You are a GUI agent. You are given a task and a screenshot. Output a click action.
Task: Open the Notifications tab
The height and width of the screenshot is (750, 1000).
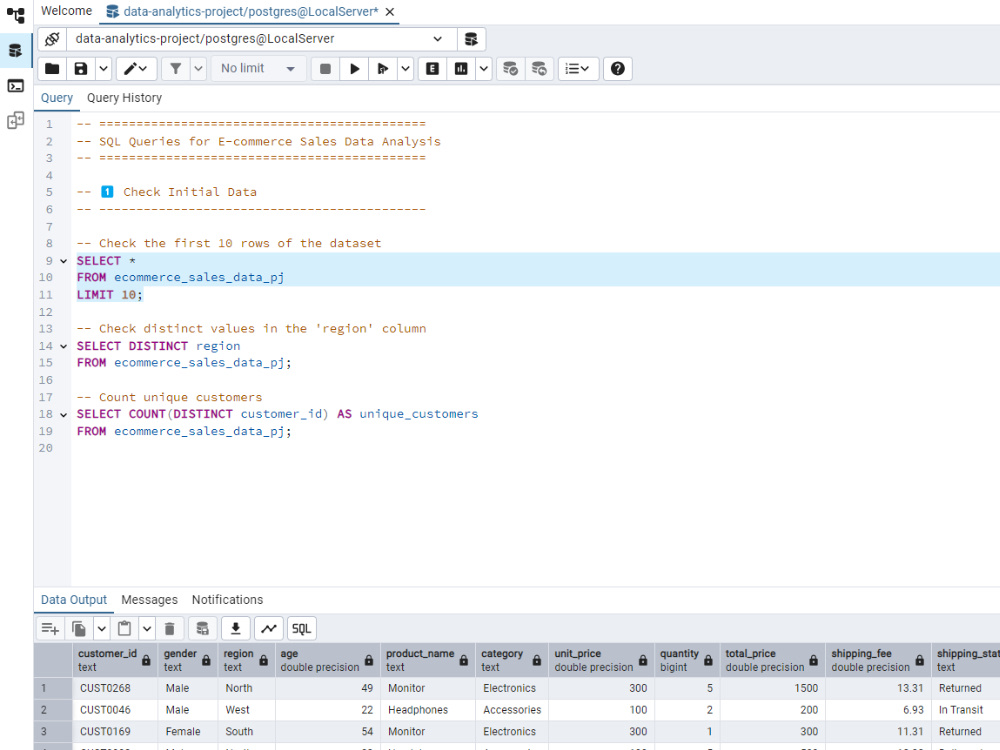[227, 599]
